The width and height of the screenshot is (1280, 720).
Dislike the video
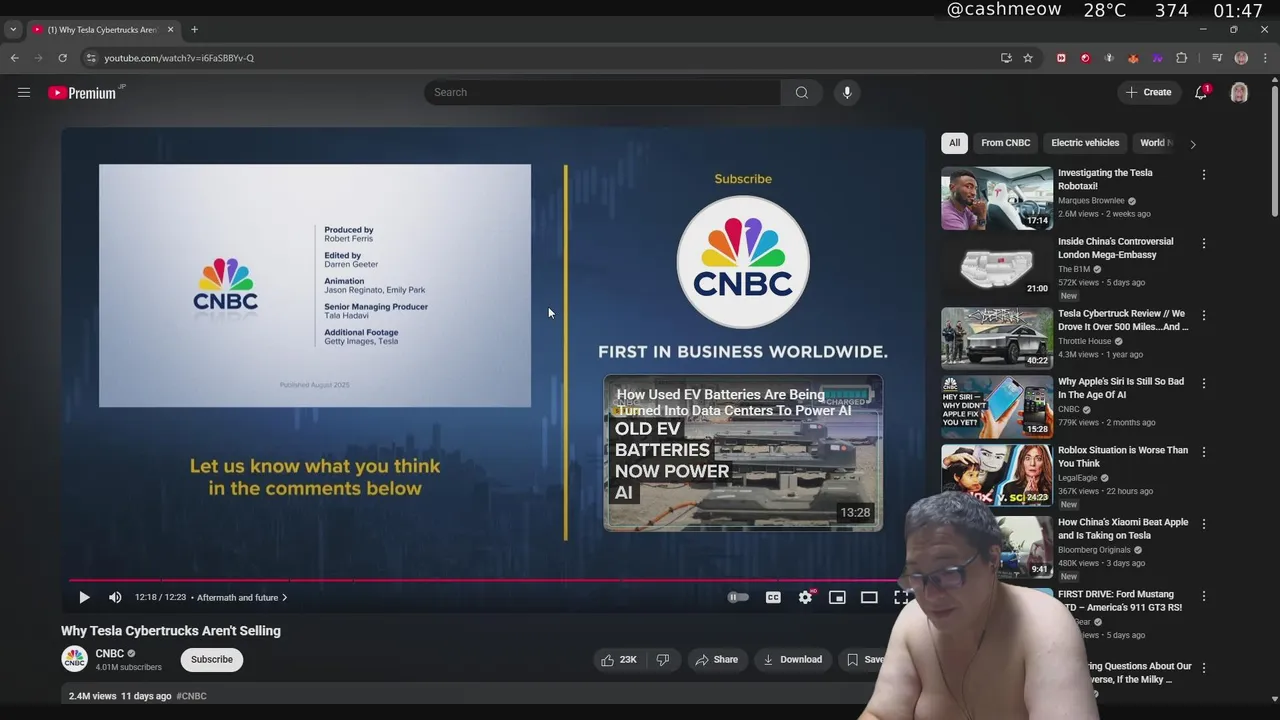pos(662,660)
